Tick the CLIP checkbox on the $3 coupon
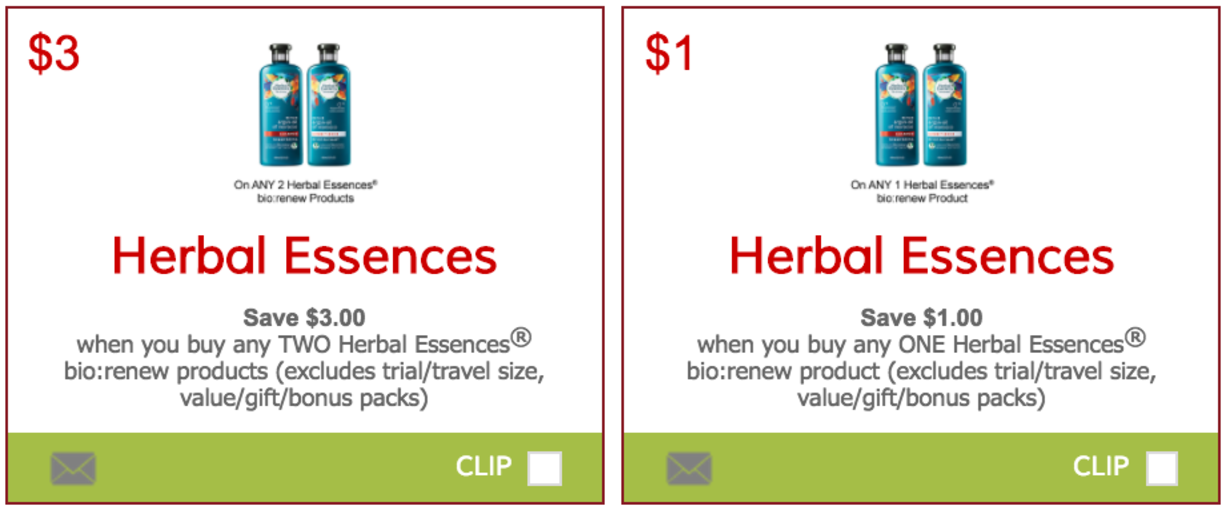Image resolution: width=1226 pixels, height=508 pixels. click(545, 468)
